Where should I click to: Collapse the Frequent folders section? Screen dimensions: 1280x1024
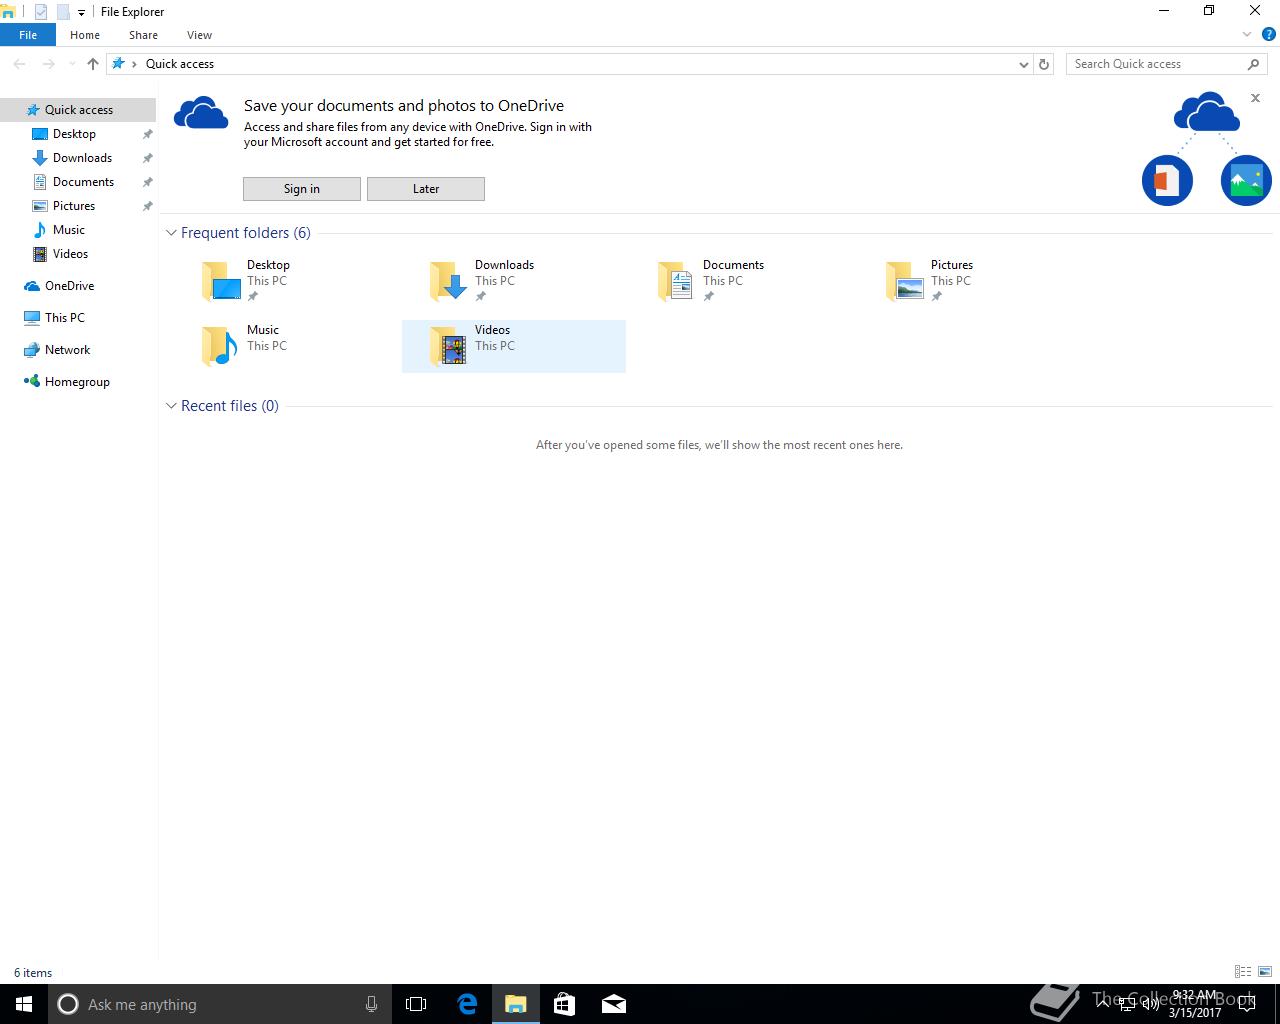pyautogui.click(x=171, y=233)
